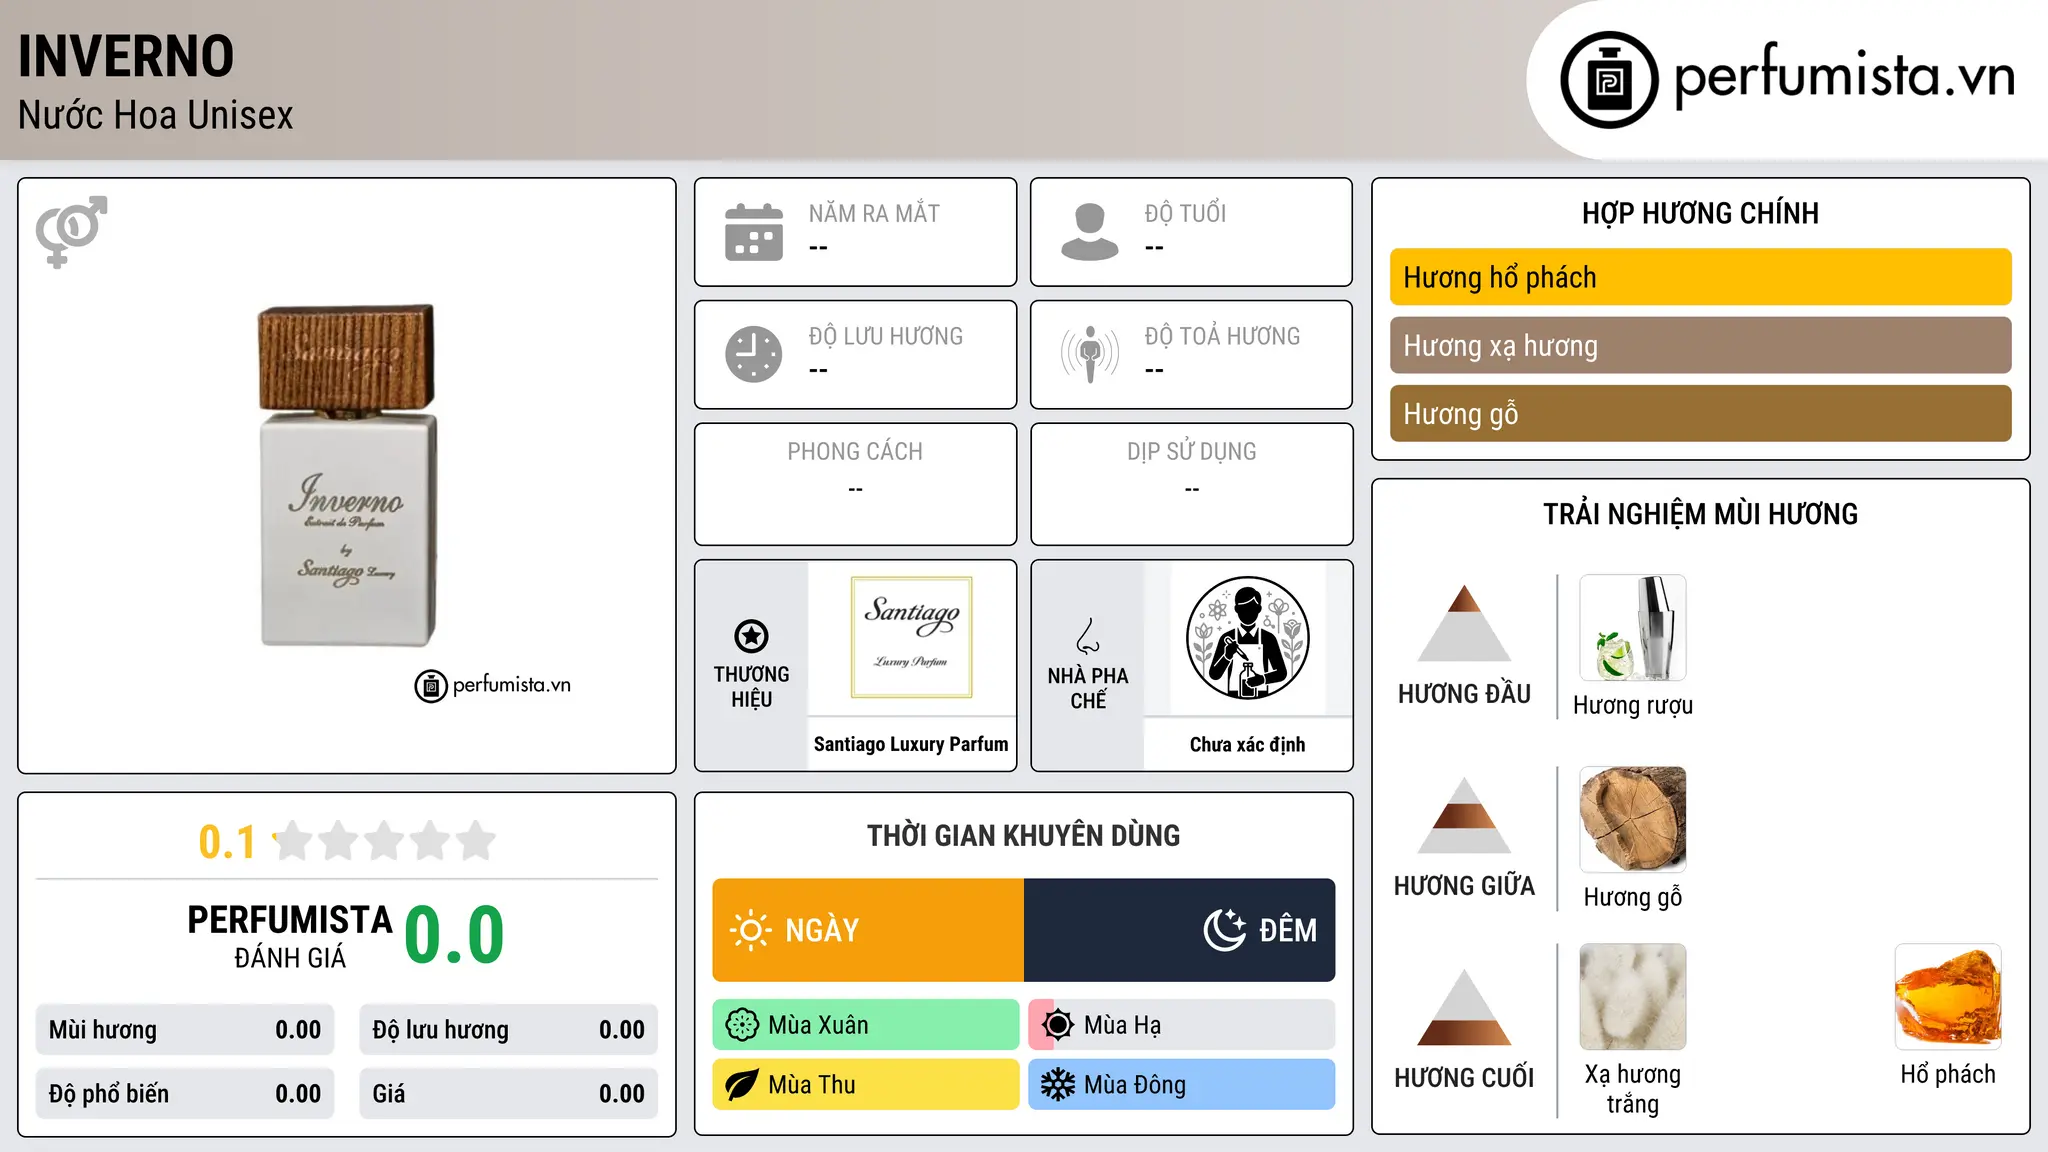The image size is (2048, 1152).
Task: Click the sun icon in Ngày bar
Action: (751, 930)
